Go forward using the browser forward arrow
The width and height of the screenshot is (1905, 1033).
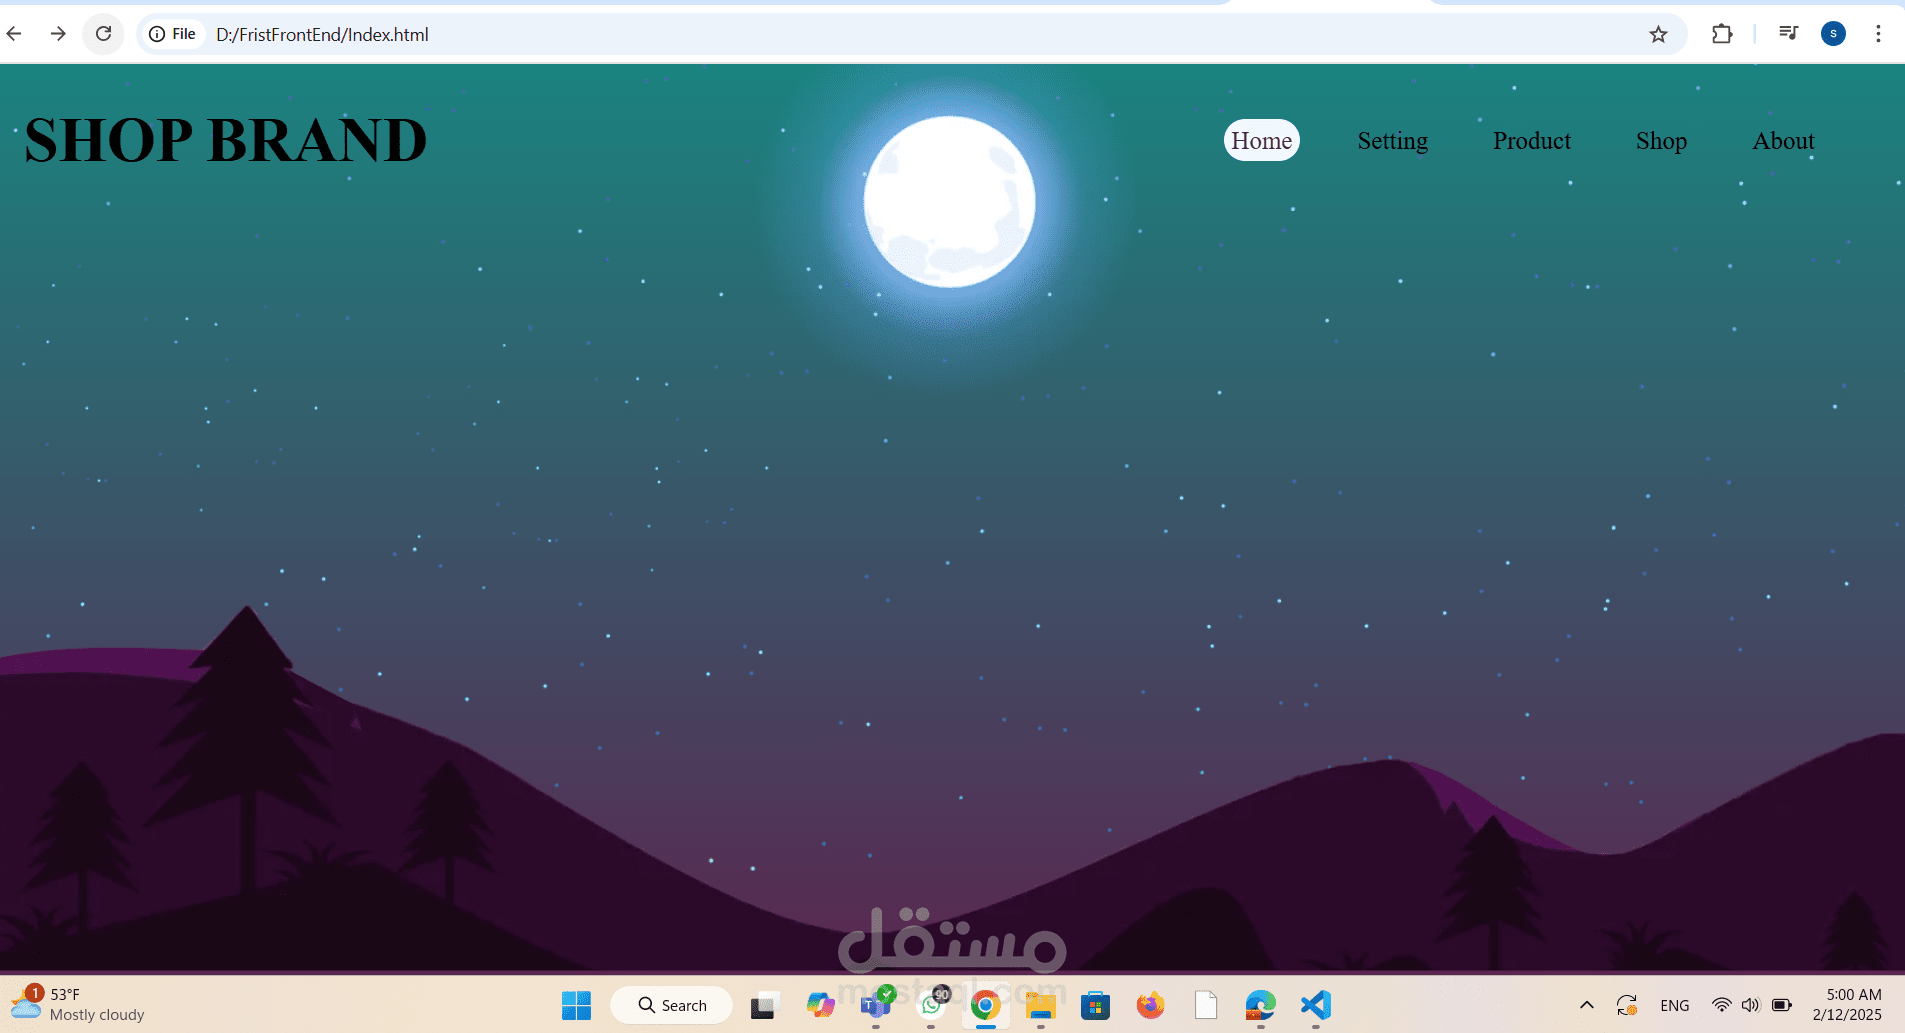[x=58, y=34]
